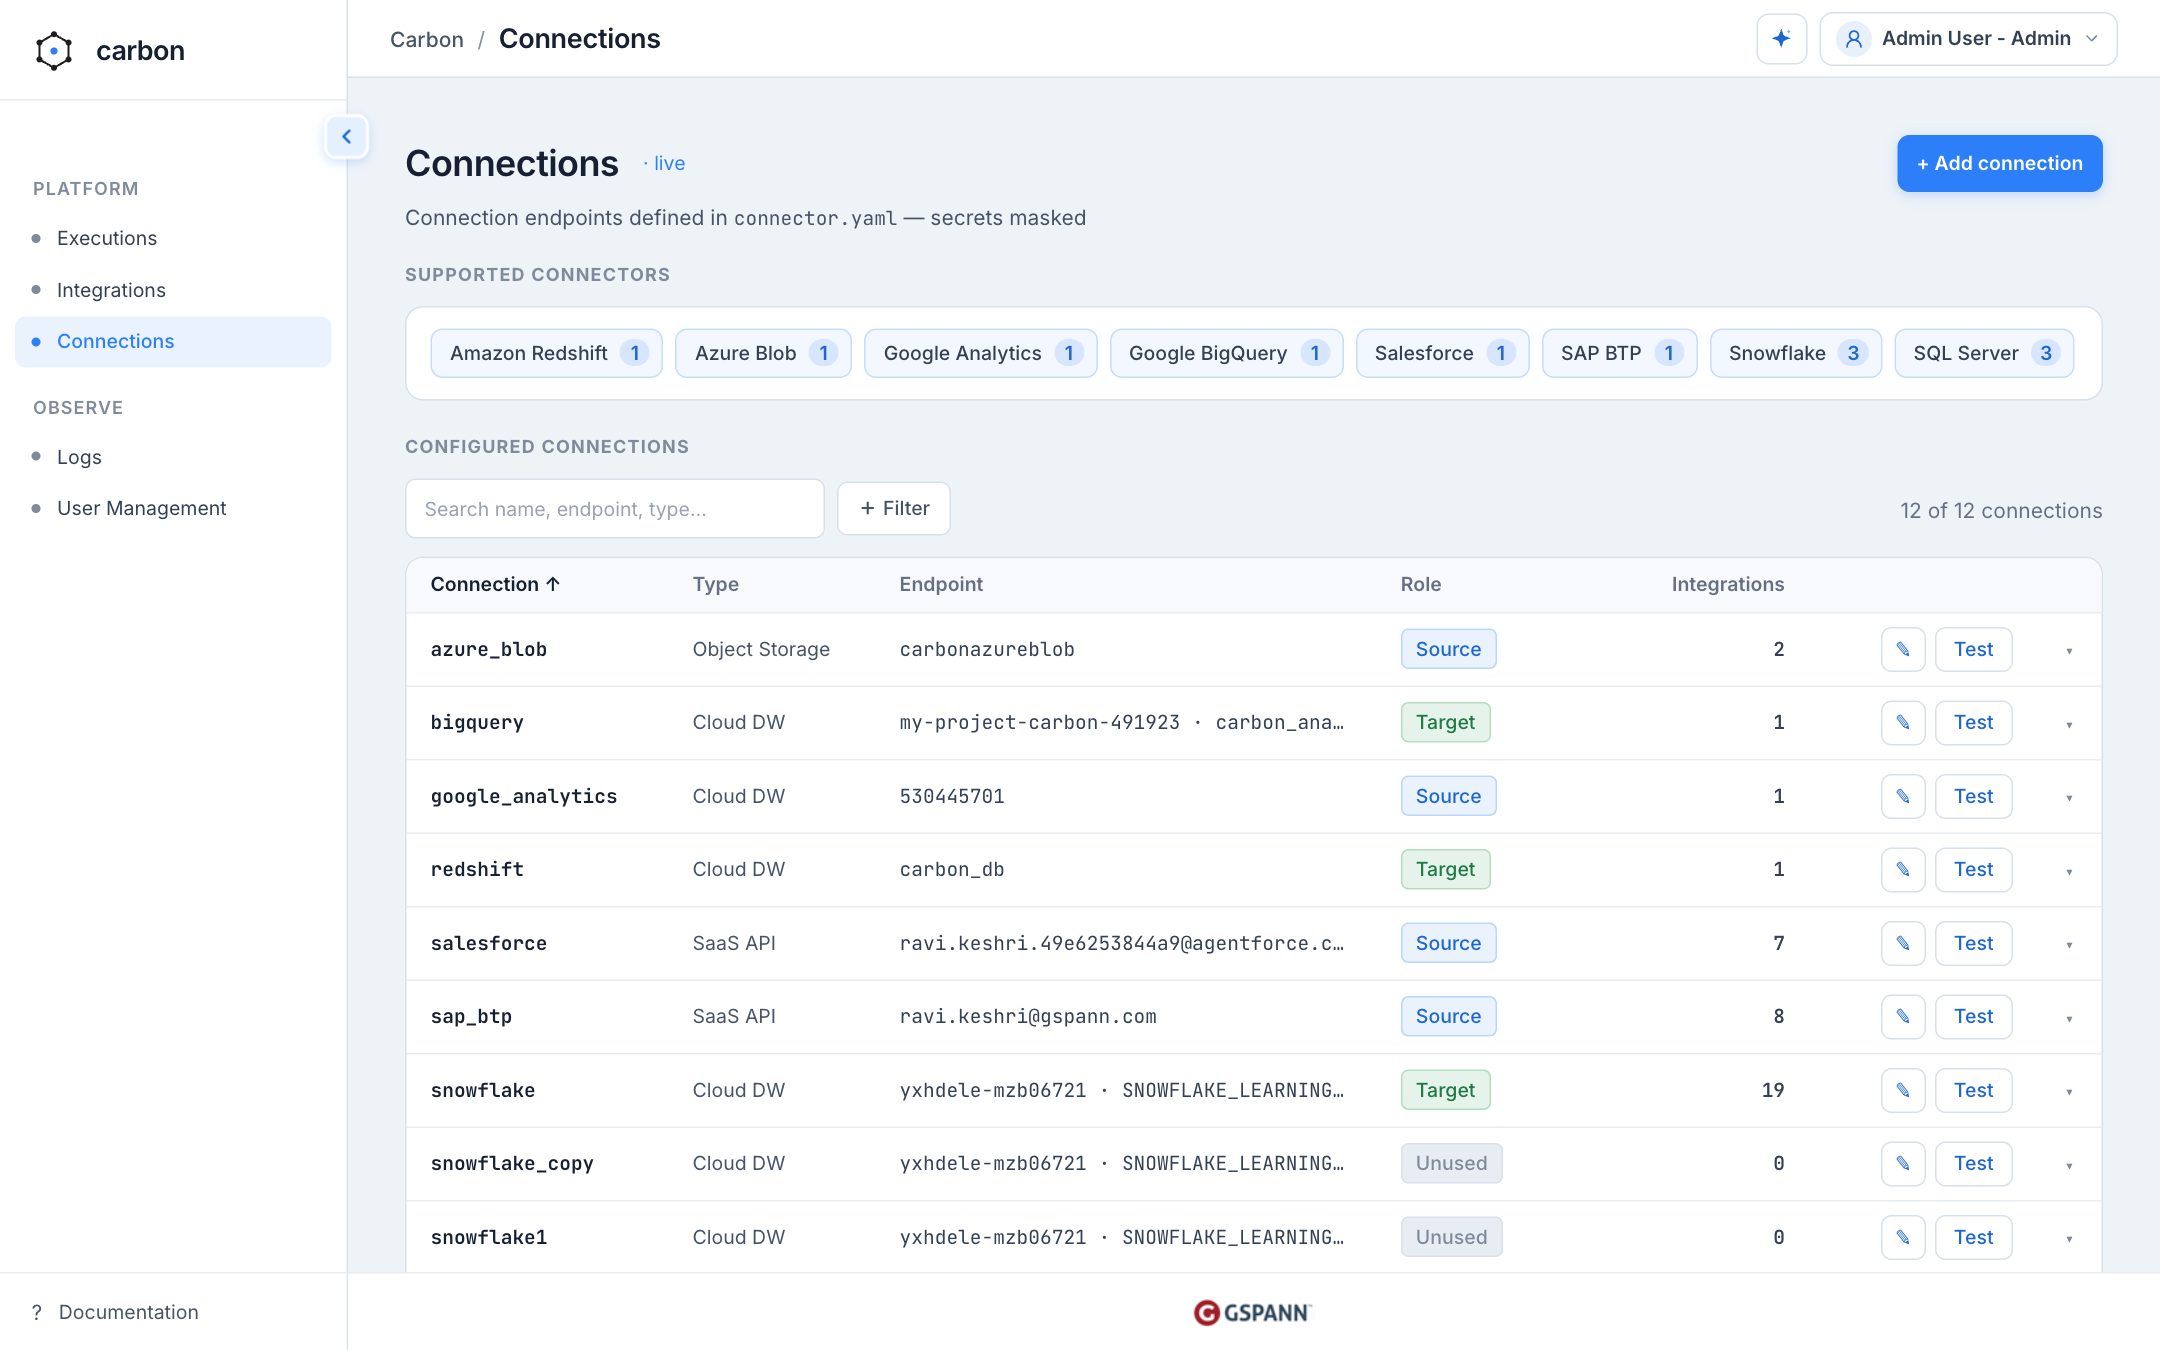The height and width of the screenshot is (1350, 2160).
Task: Edit the snowflake connection pencil icon
Action: coord(1903,1091)
